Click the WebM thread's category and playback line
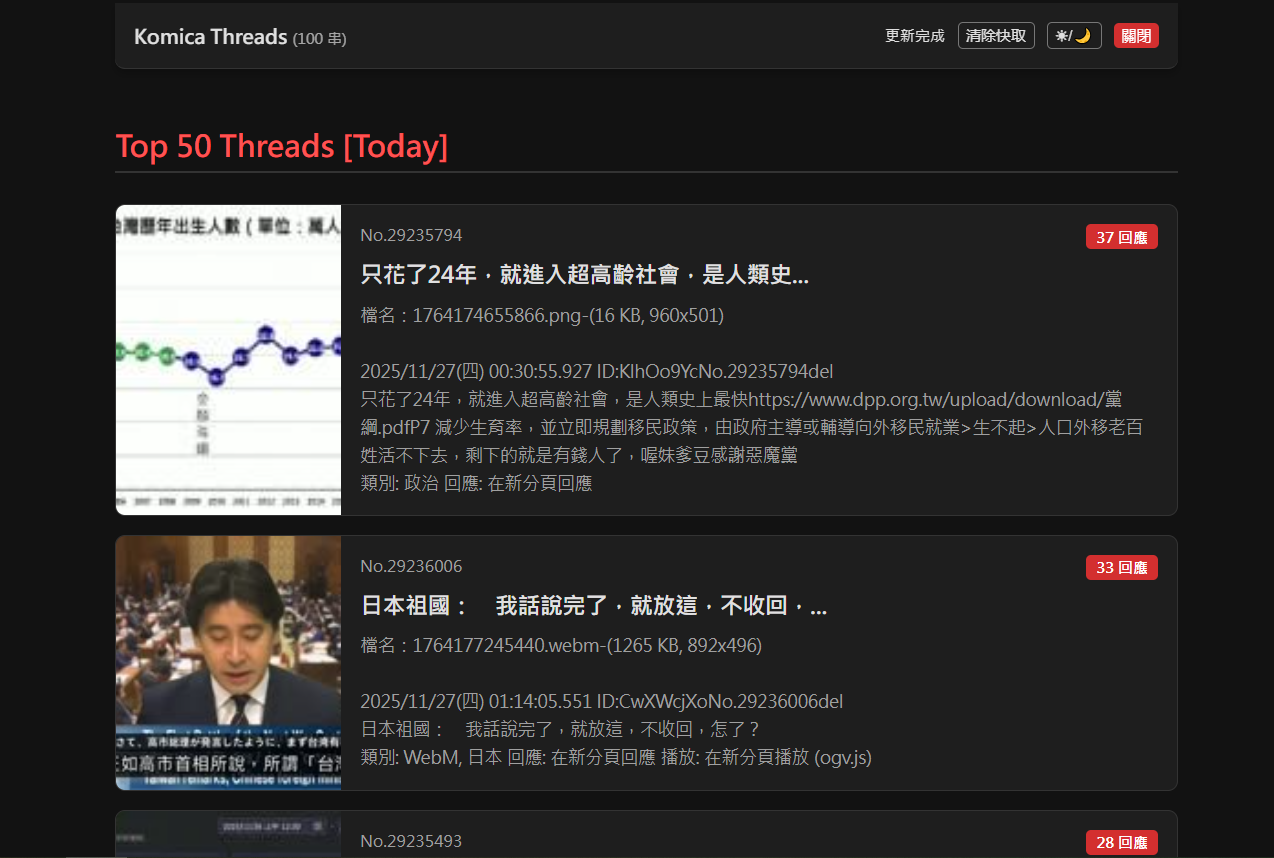This screenshot has width=1274, height=858. click(615, 757)
